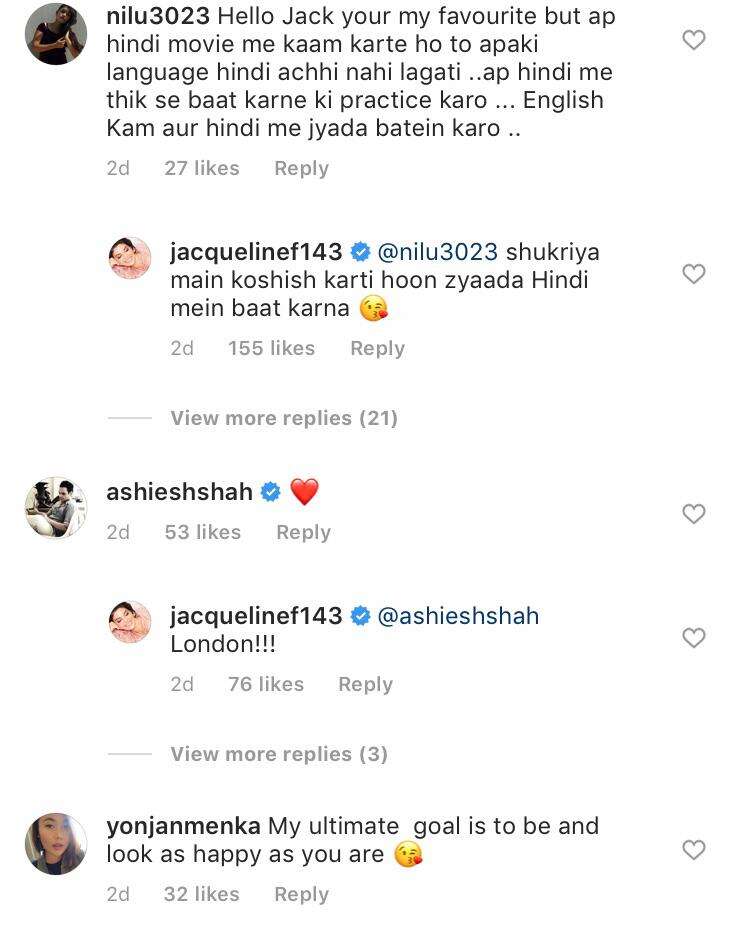The image size is (745, 934).
Task: Reply to ashieshshah's heart comment
Action: point(303,533)
